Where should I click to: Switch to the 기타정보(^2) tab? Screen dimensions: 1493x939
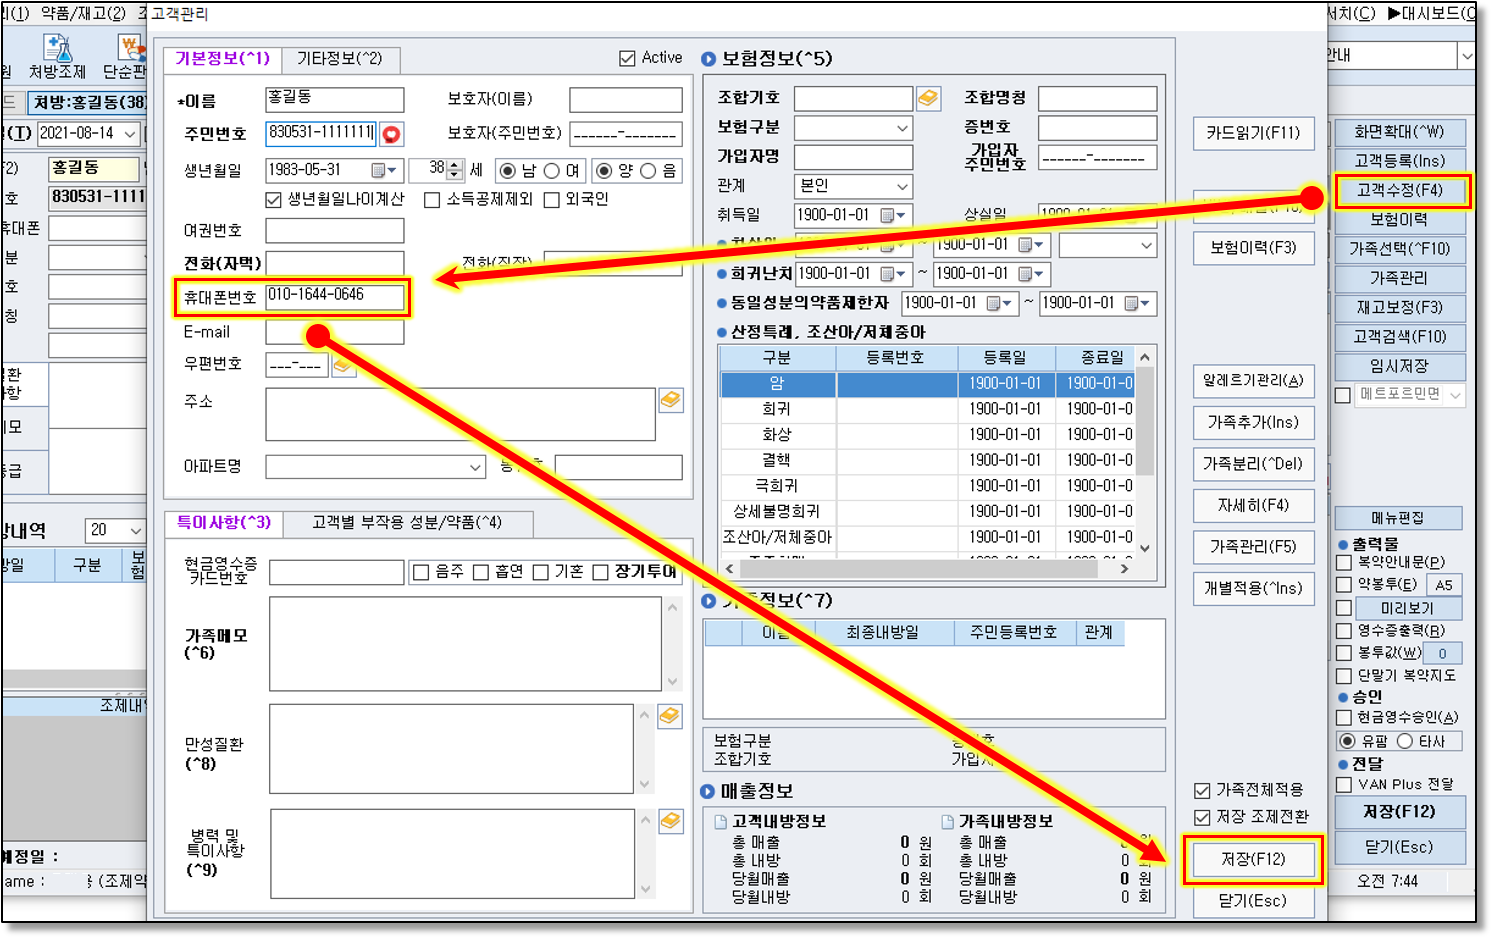[x=339, y=59]
